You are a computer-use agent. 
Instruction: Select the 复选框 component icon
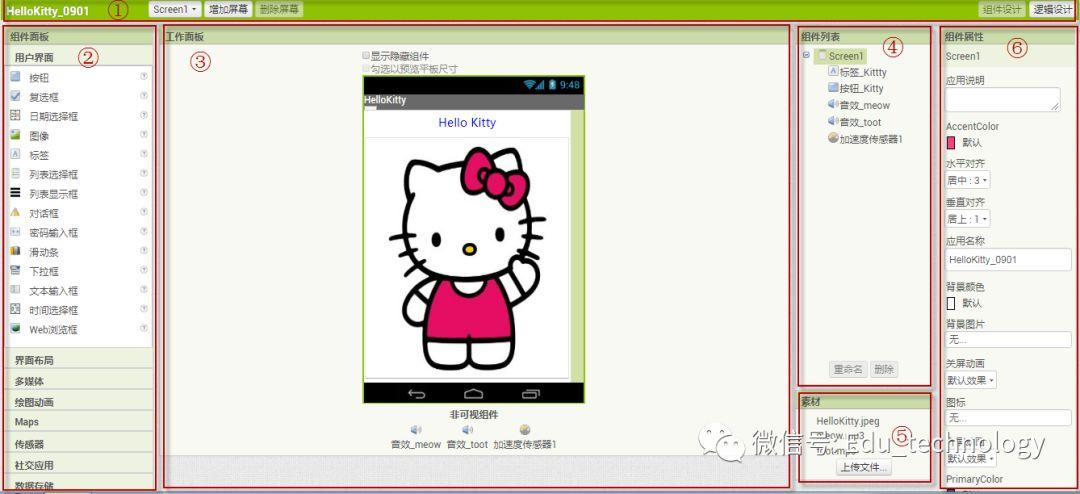[x=15, y=96]
